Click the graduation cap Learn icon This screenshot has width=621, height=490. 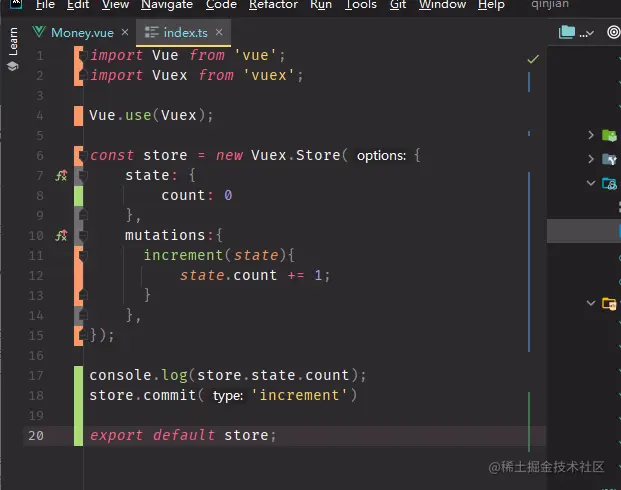pos(13,66)
